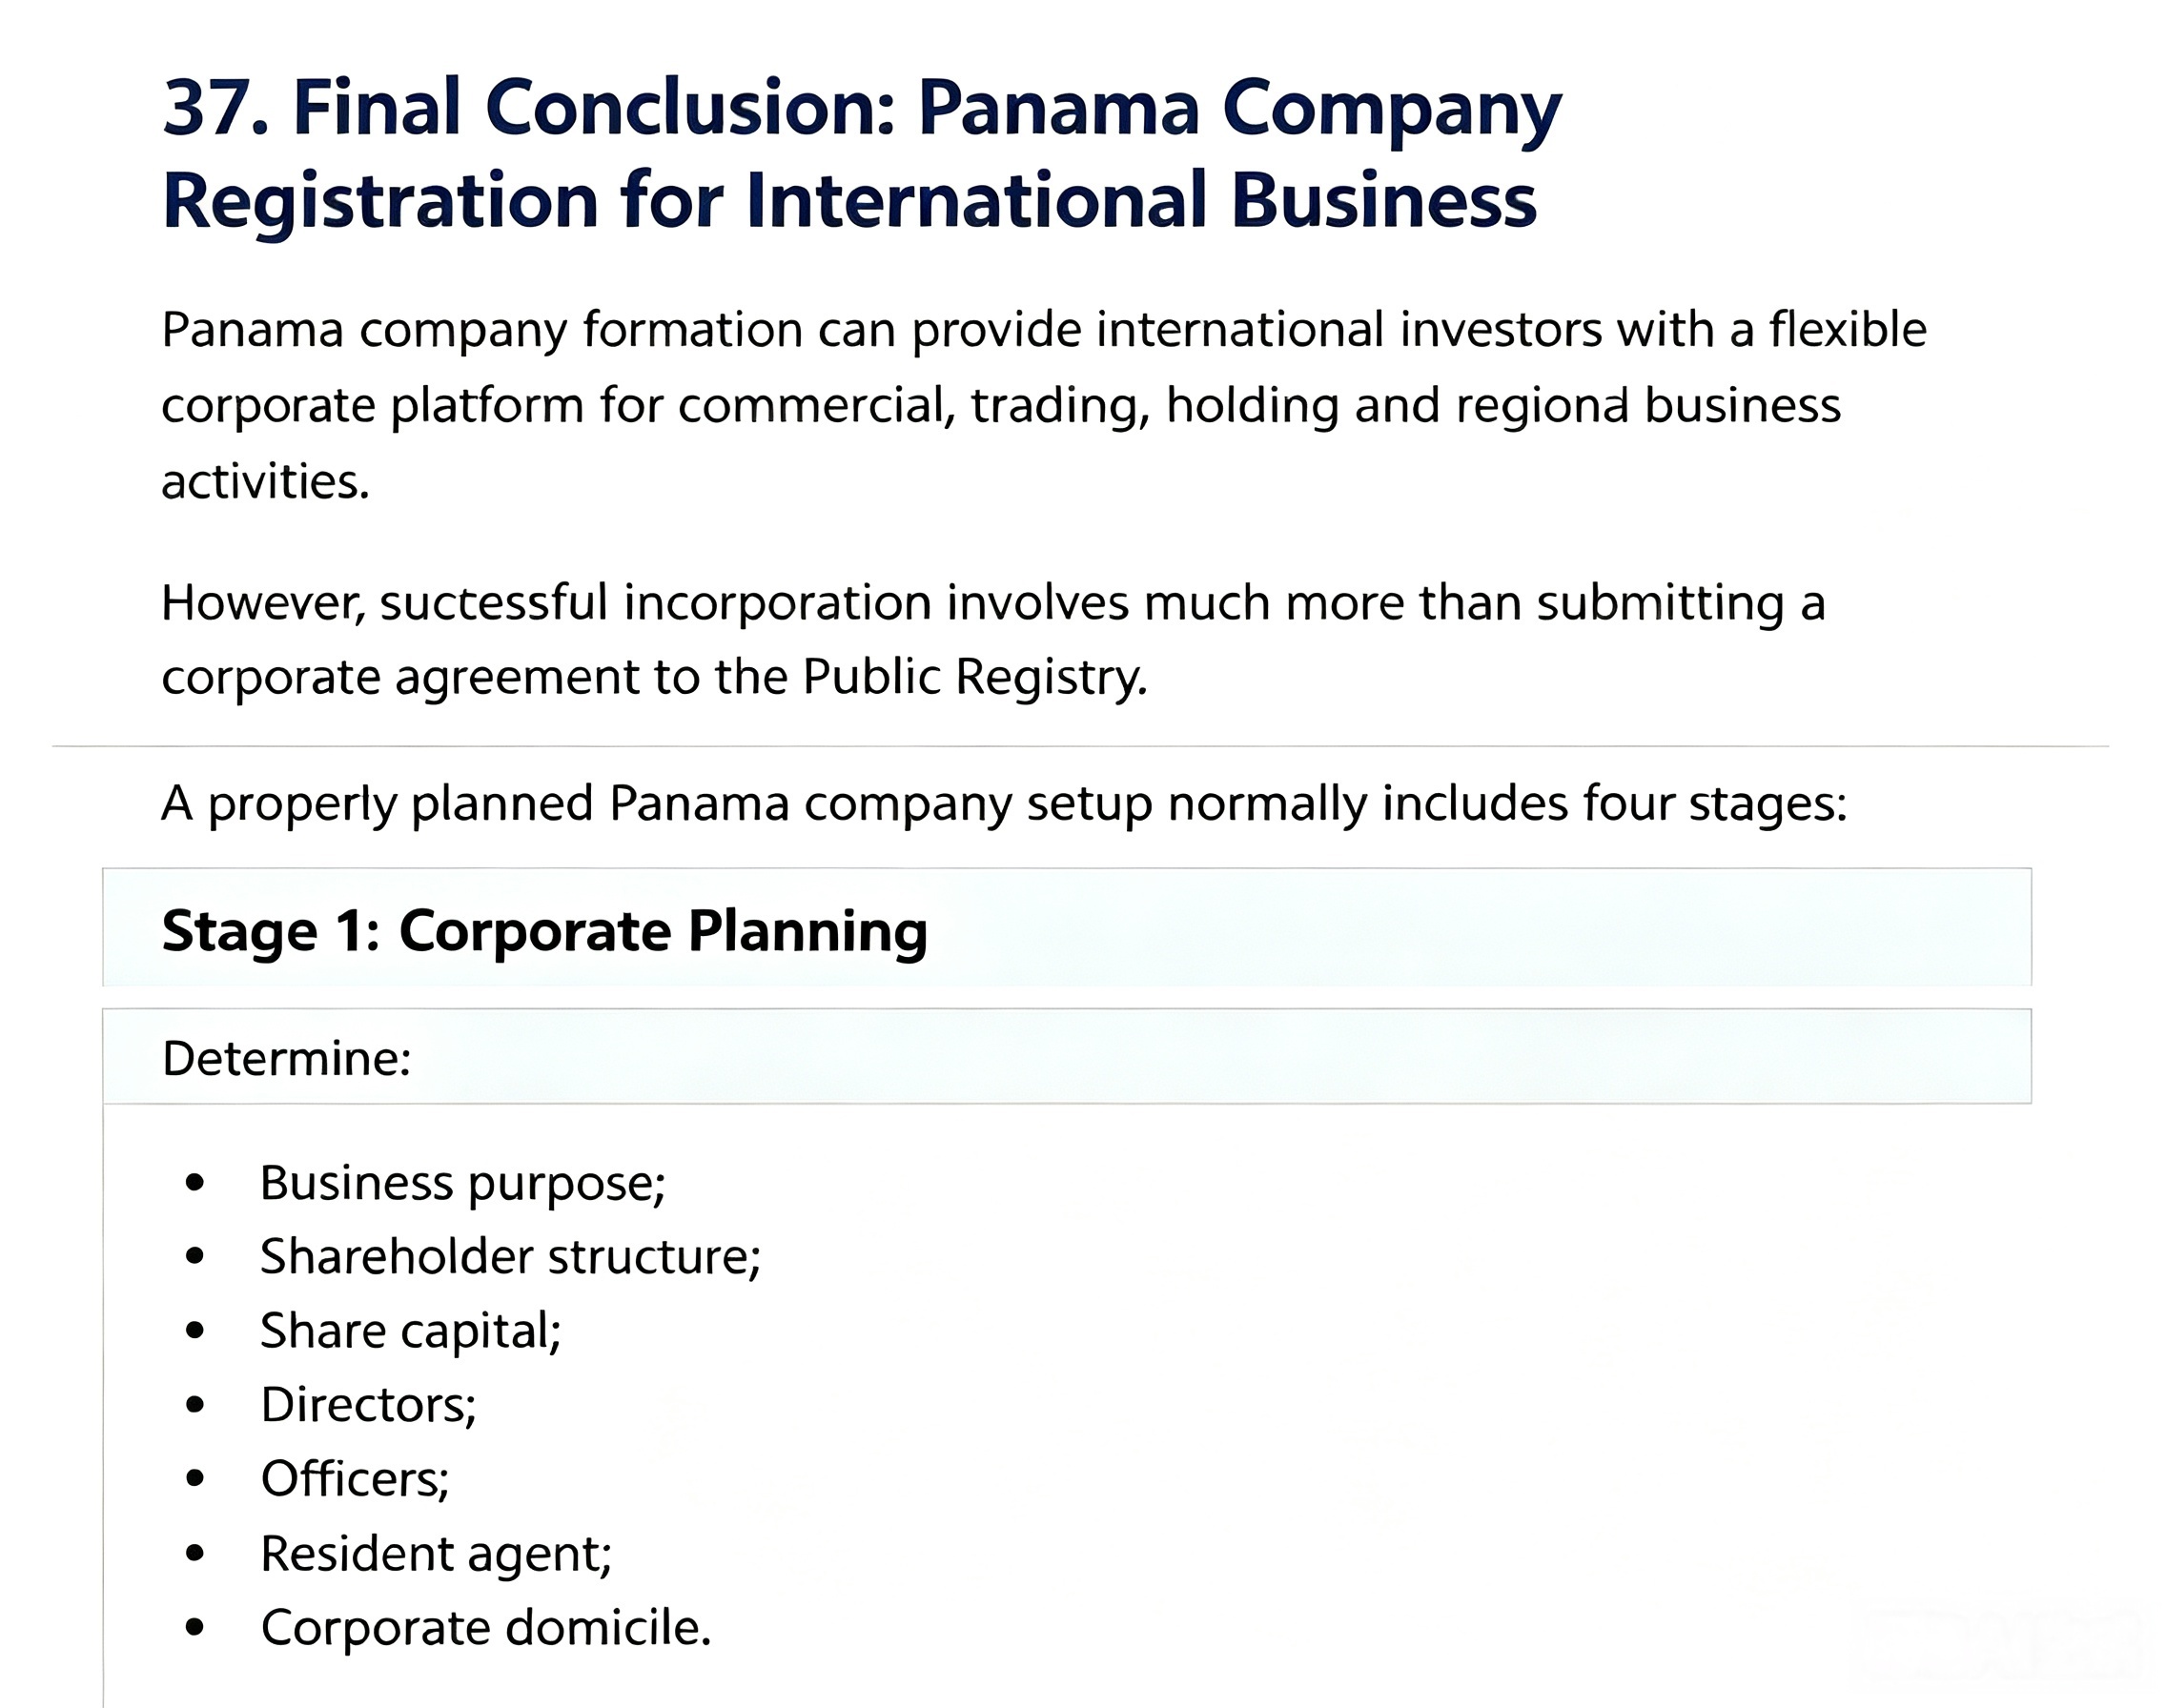2166x1708 pixels.
Task: Click the Public Registry text
Action: pyautogui.click(x=975, y=677)
